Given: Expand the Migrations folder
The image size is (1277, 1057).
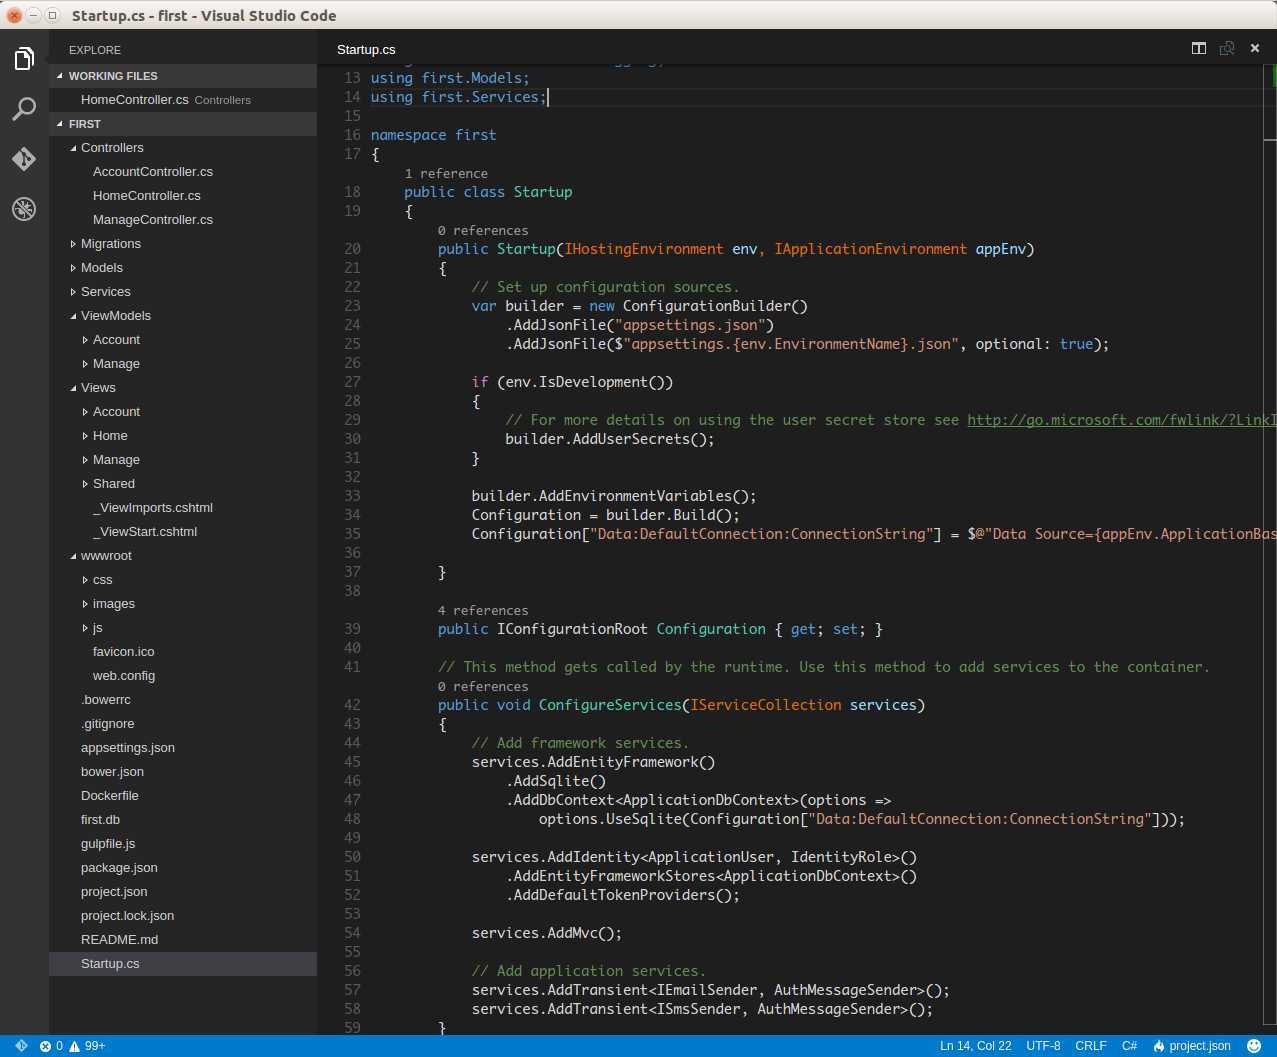Looking at the screenshot, I should (x=183, y=244).
